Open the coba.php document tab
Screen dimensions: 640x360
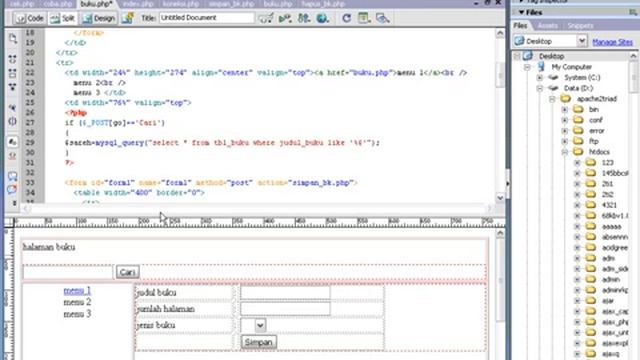tap(58, 4)
